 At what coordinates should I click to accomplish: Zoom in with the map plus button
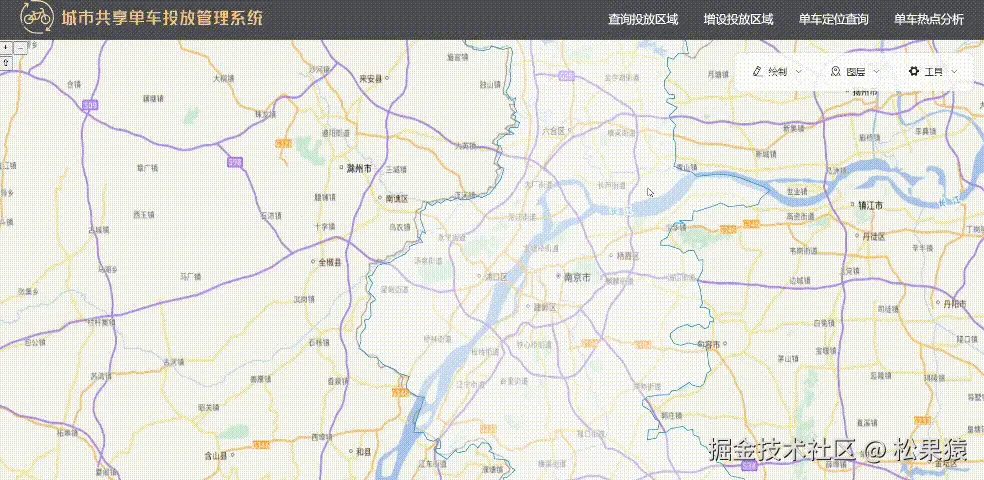(6, 48)
